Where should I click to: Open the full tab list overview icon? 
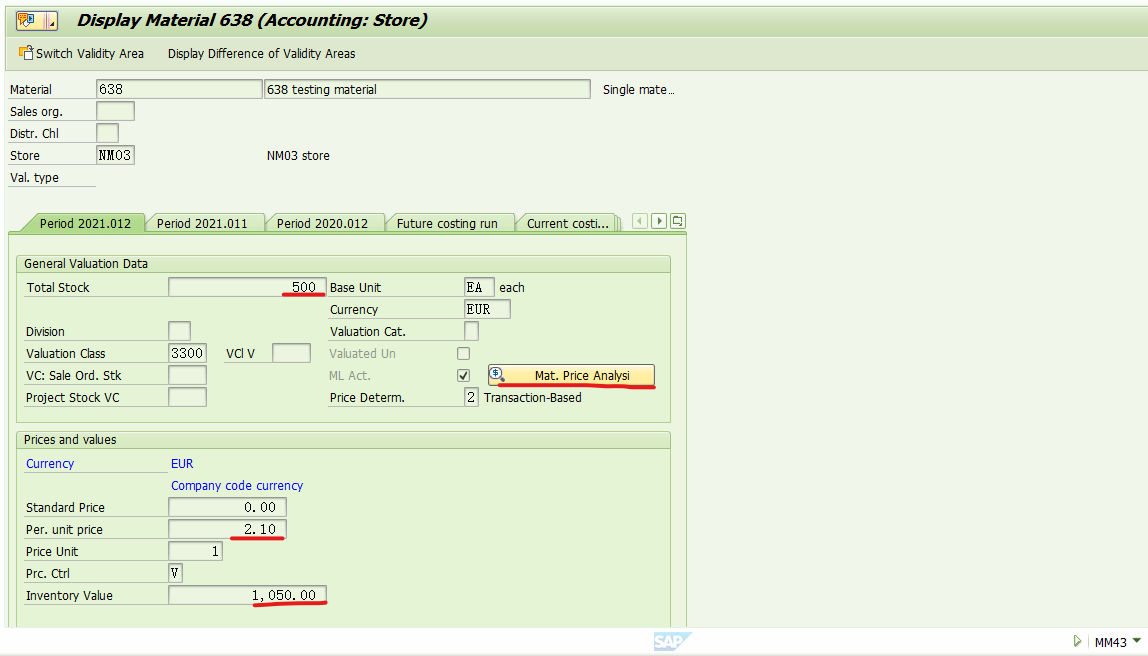(x=677, y=220)
